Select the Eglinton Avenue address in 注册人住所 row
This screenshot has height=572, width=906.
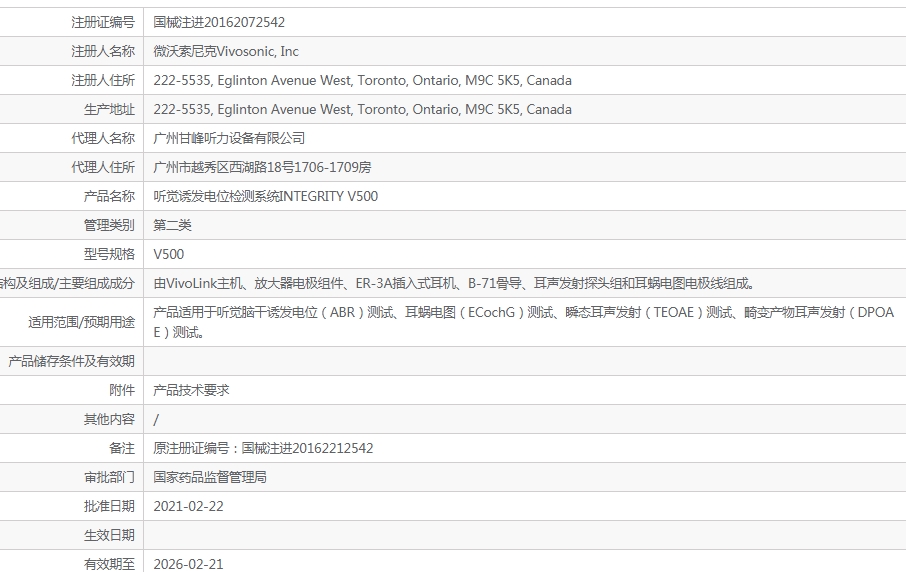pyautogui.click(x=362, y=80)
